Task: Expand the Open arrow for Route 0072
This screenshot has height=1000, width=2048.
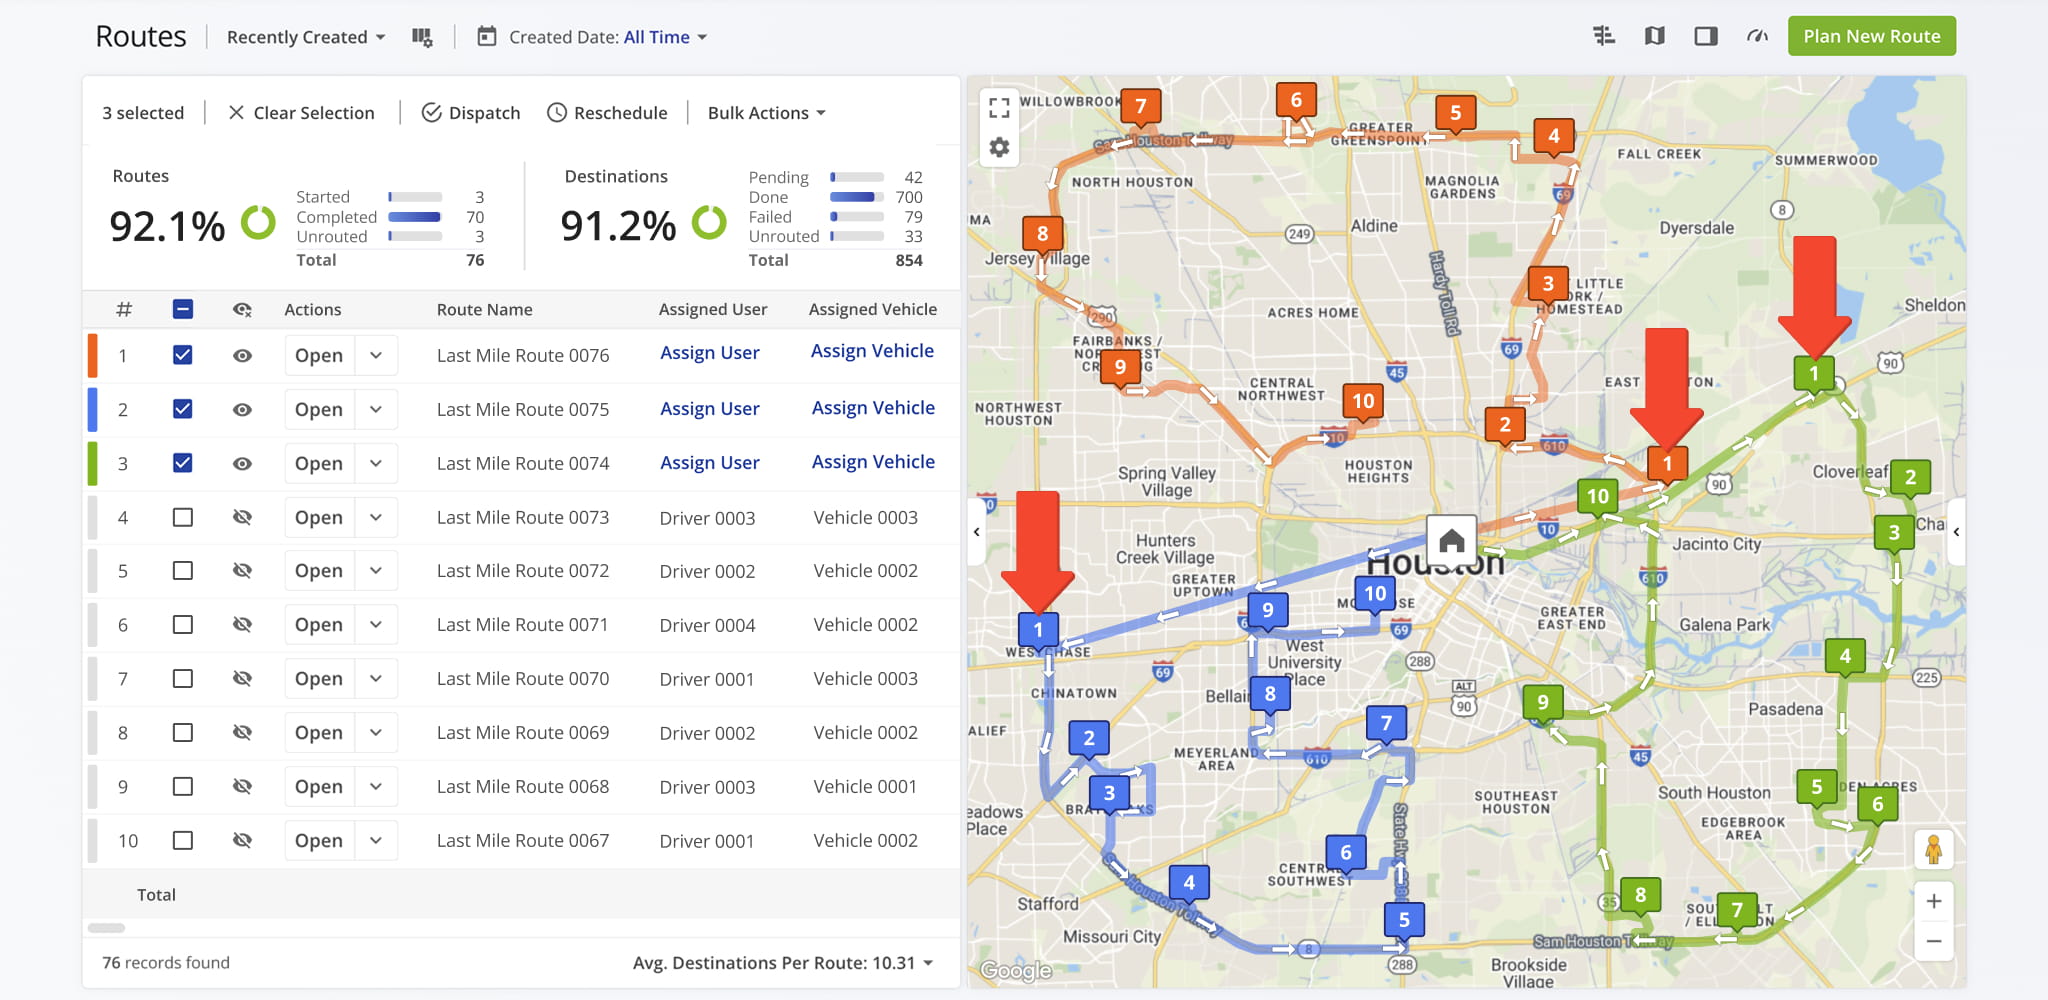Action: click(376, 571)
